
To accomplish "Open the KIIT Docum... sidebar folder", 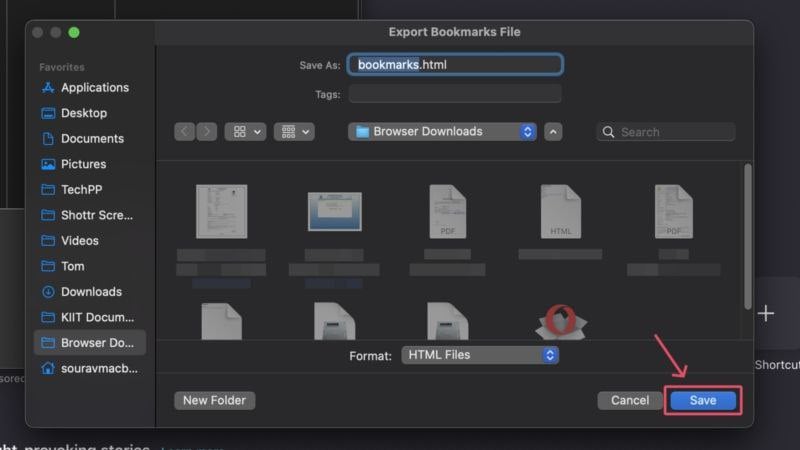I will click(90, 317).
